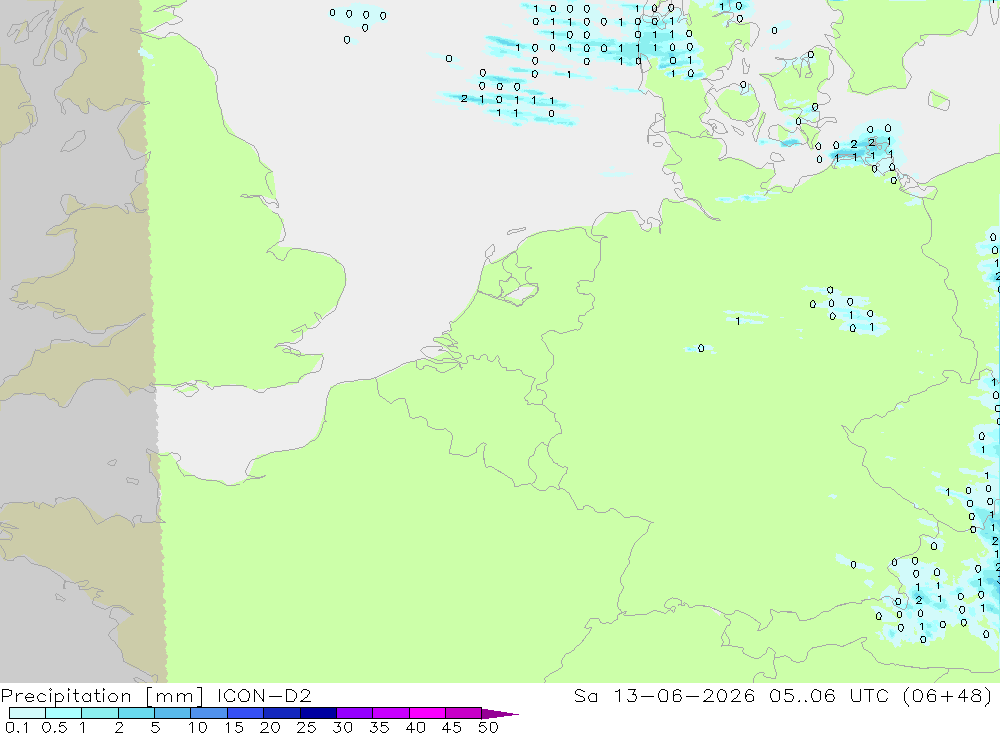Viewport: 1000px width, 733px height.
Task: Click the legend scale label '45'
Action: (452, 727)
